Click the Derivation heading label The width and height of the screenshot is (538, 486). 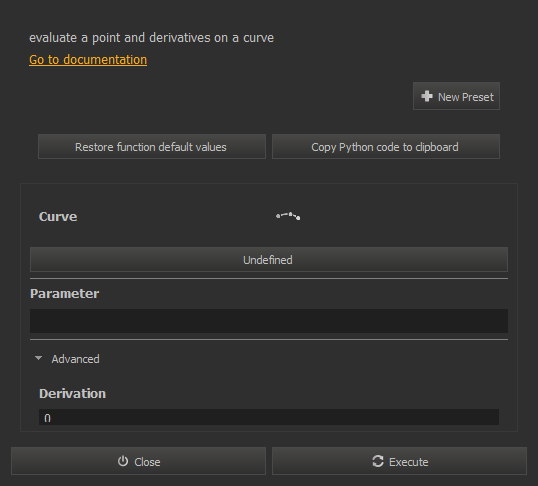[x=72, y=393]
